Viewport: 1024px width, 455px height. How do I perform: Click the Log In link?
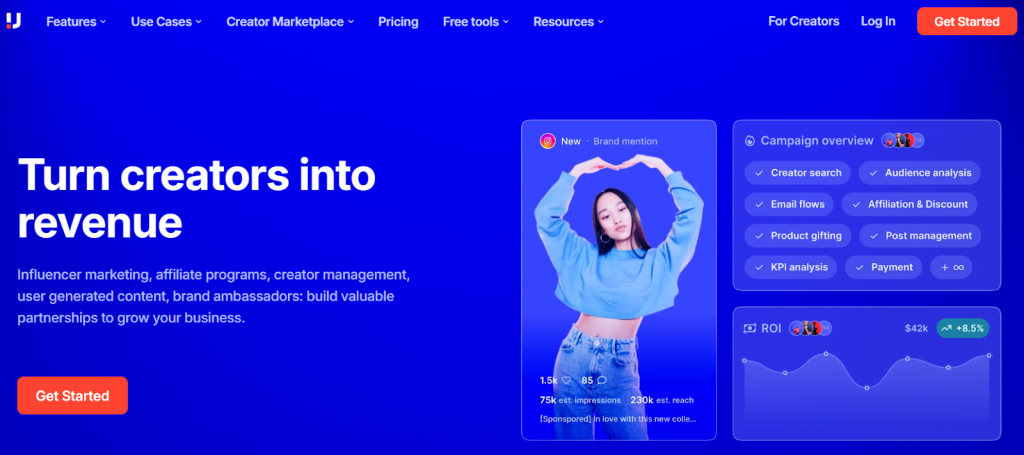coord(878,22)
